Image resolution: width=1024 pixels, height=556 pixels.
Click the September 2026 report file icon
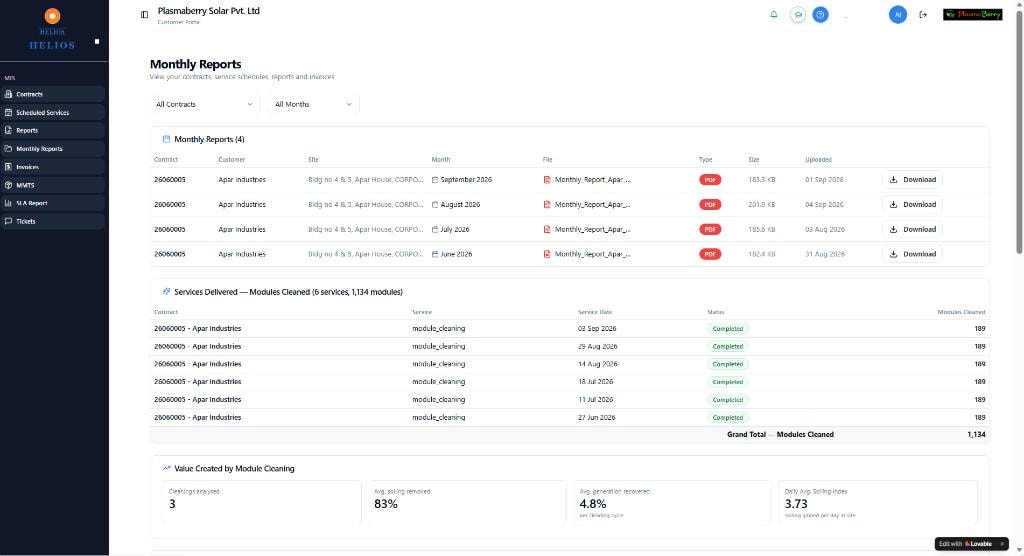pos(547,180)
